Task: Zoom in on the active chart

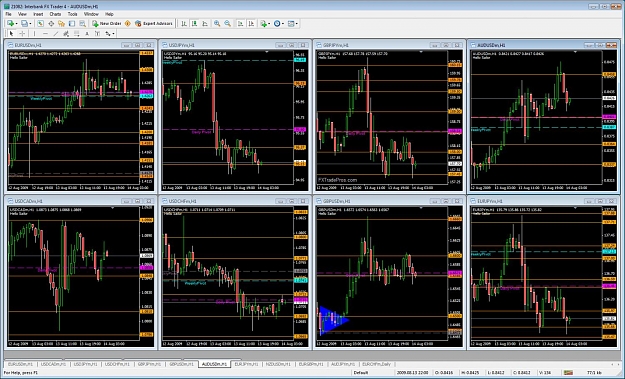Action: click(217, 24)
